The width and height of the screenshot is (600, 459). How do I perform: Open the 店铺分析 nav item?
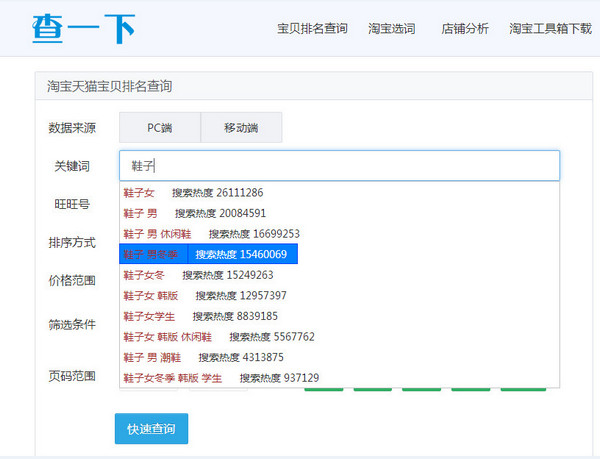(x=465, y=29)
